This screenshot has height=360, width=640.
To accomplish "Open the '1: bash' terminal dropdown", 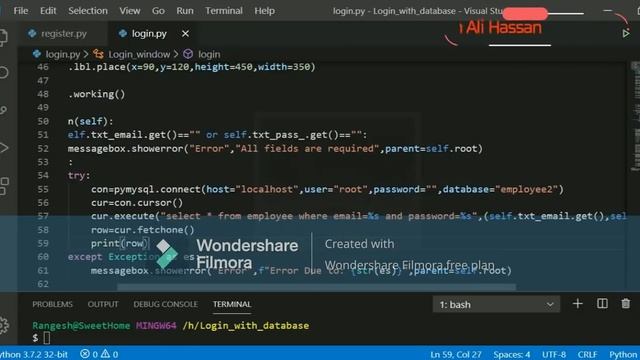I will coord(496,304).
